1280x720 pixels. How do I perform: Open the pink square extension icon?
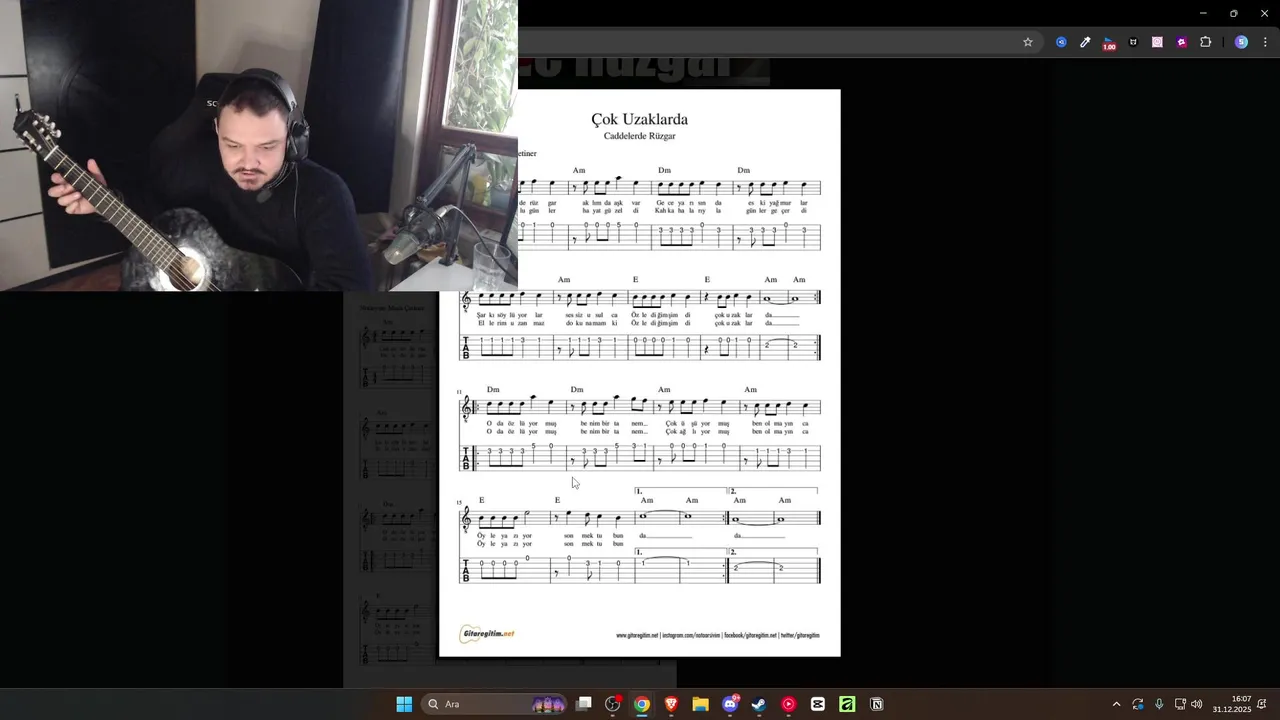1157,42
